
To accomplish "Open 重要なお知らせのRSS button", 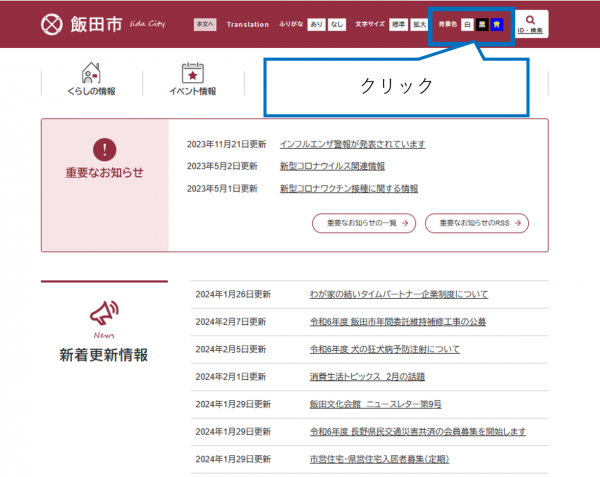I will (477, 223).
